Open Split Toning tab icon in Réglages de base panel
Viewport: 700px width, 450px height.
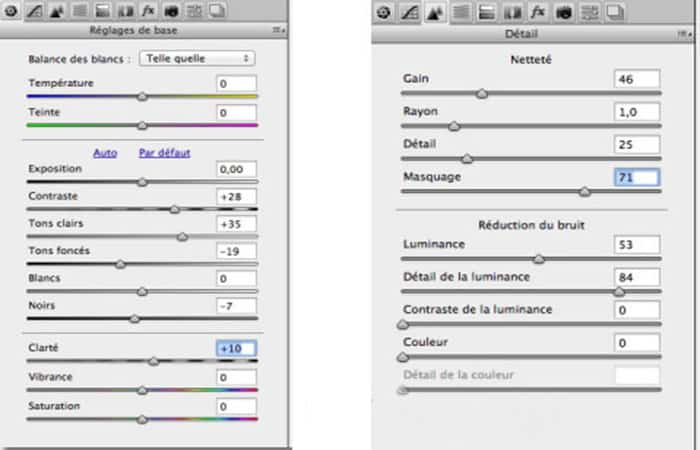102,11
